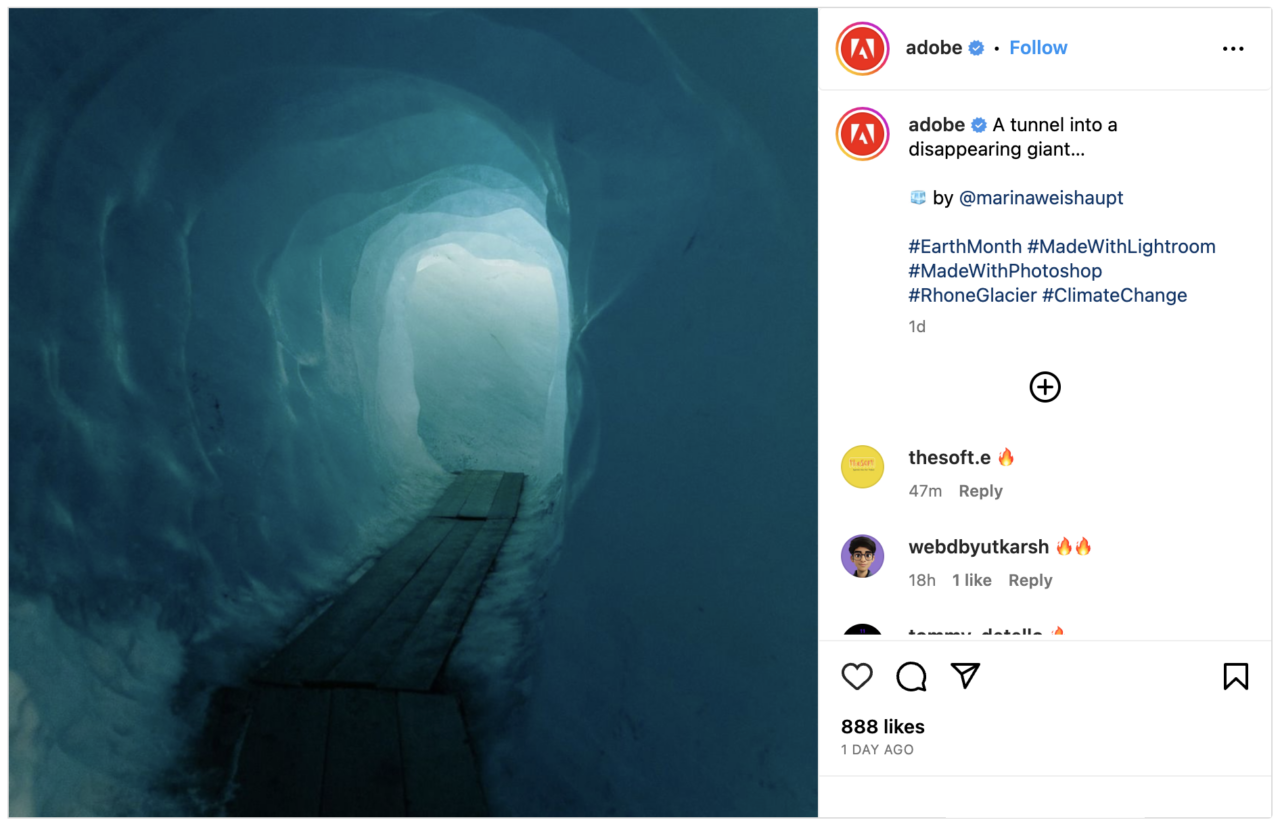Image resolution: width=1280 pixels, height=824 pixels.
Task: Click the circular plus icon below the caption
Action: pyautogui.click(x=1044, y=387)
